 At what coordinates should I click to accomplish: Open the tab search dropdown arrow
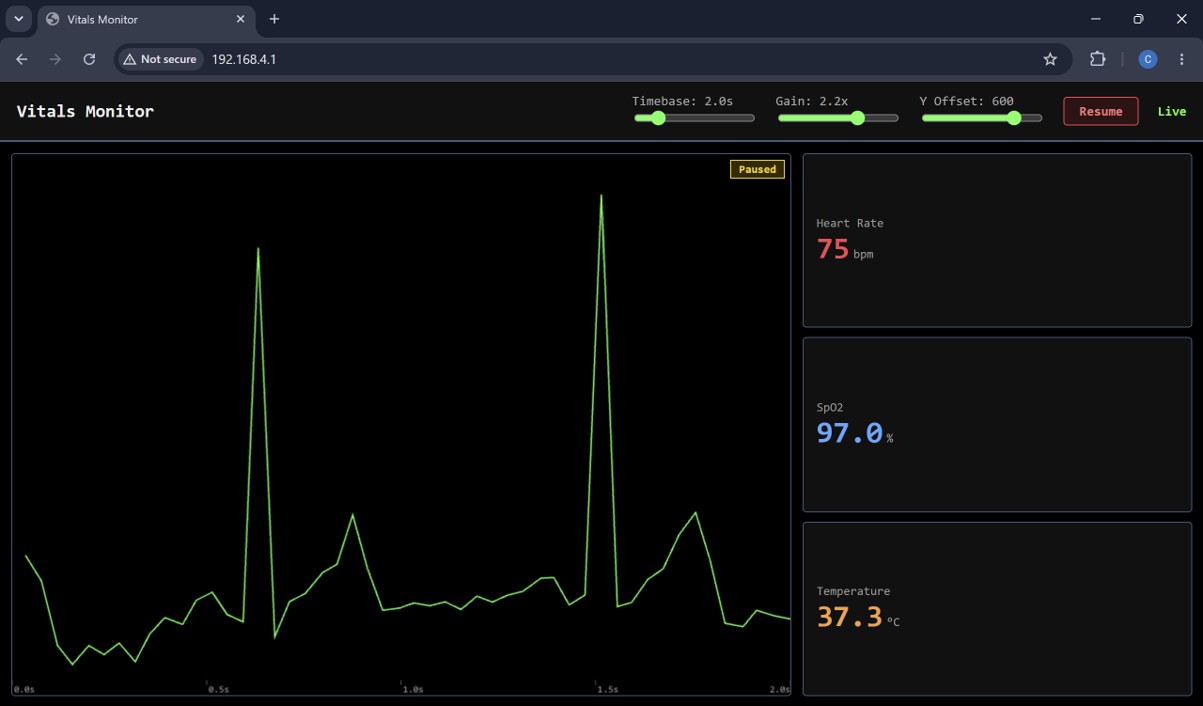pos(18,19)
